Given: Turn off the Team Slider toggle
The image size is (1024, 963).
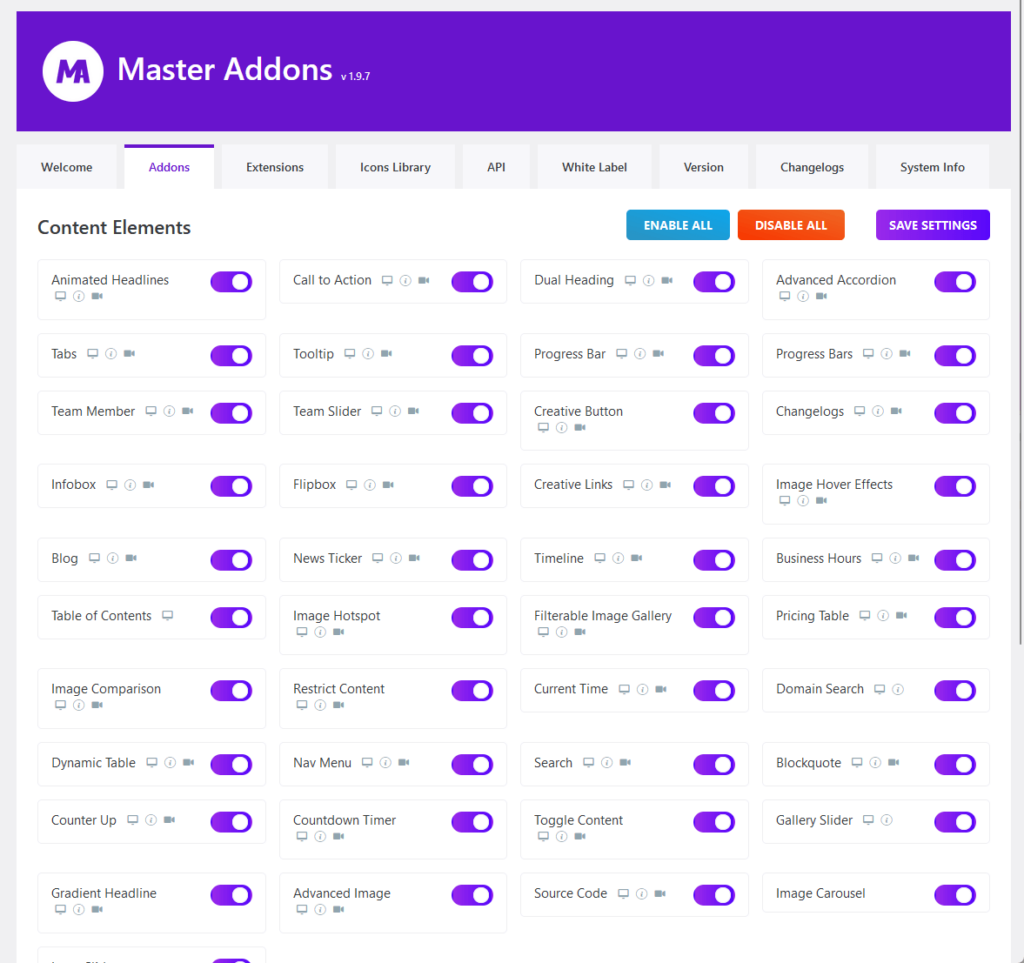Looking at the screenshot, I should point(472,413).
